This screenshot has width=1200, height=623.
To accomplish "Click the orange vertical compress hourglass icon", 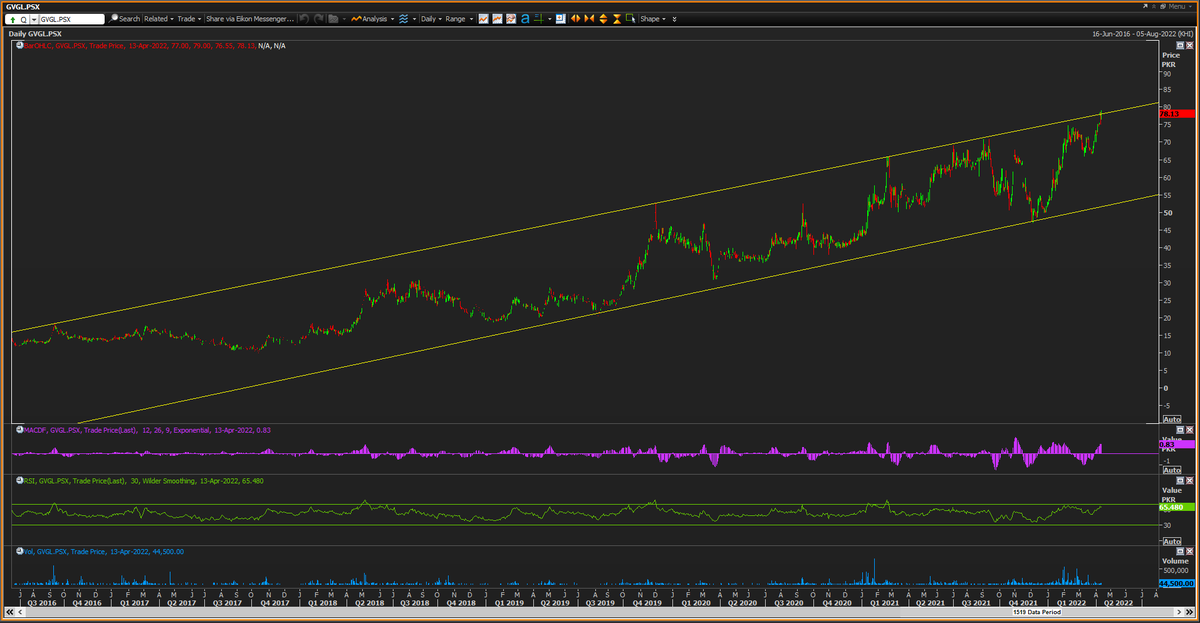I will tap(616, 19).
